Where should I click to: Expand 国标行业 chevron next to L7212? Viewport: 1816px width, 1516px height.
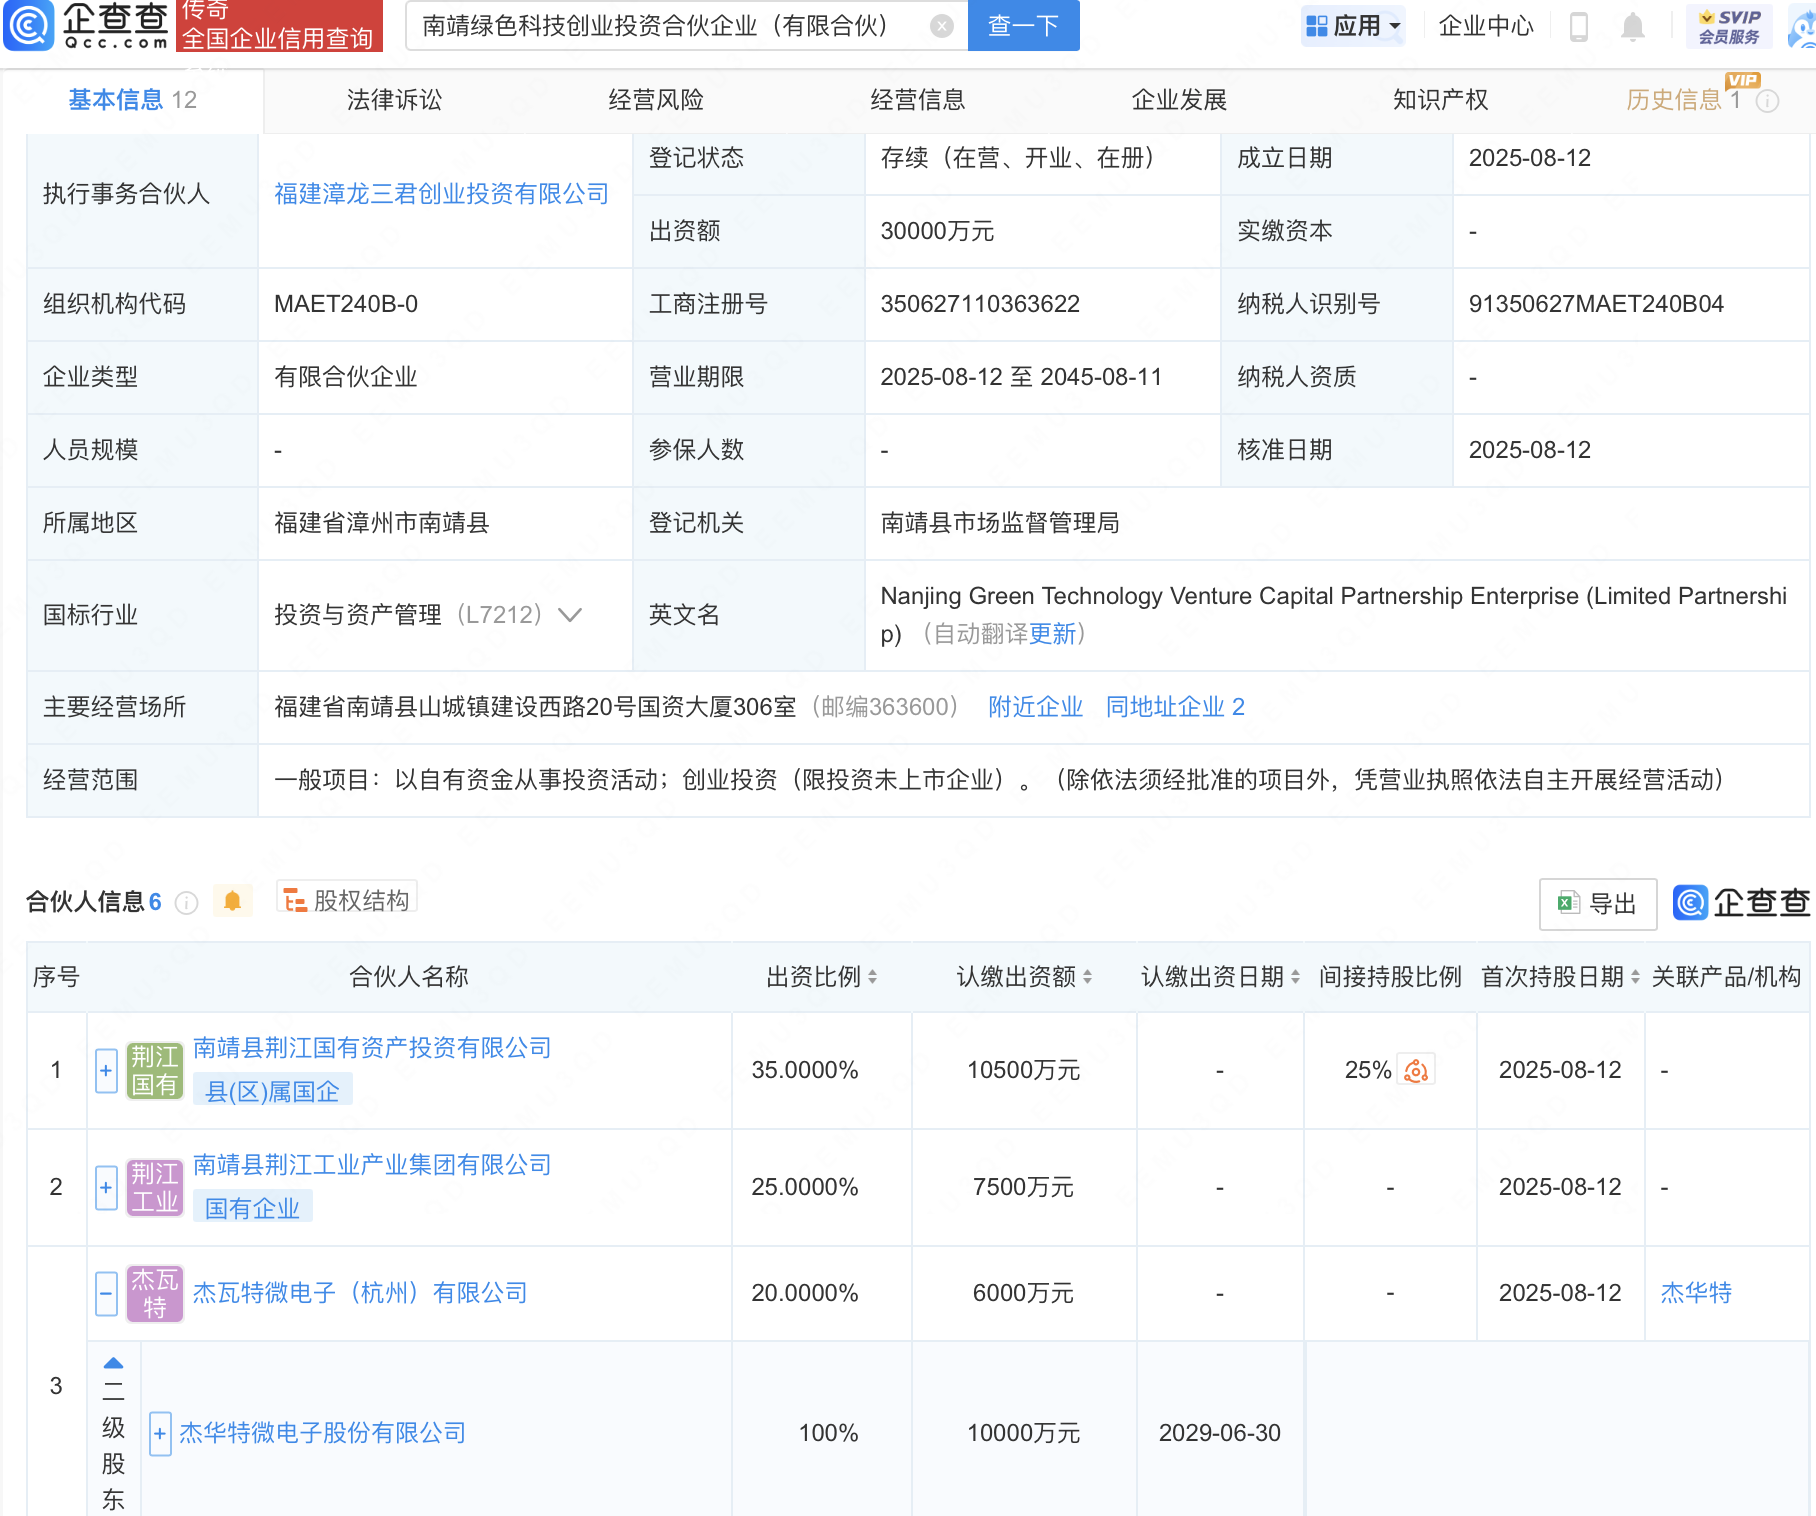click(570, 614)
